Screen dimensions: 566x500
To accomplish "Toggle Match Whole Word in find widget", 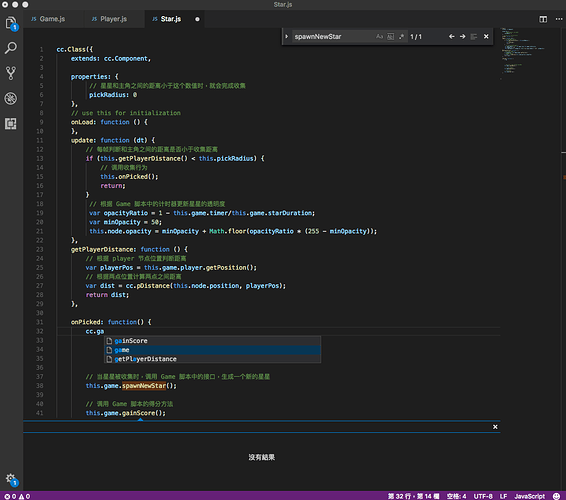I will (x=390, y=36).
